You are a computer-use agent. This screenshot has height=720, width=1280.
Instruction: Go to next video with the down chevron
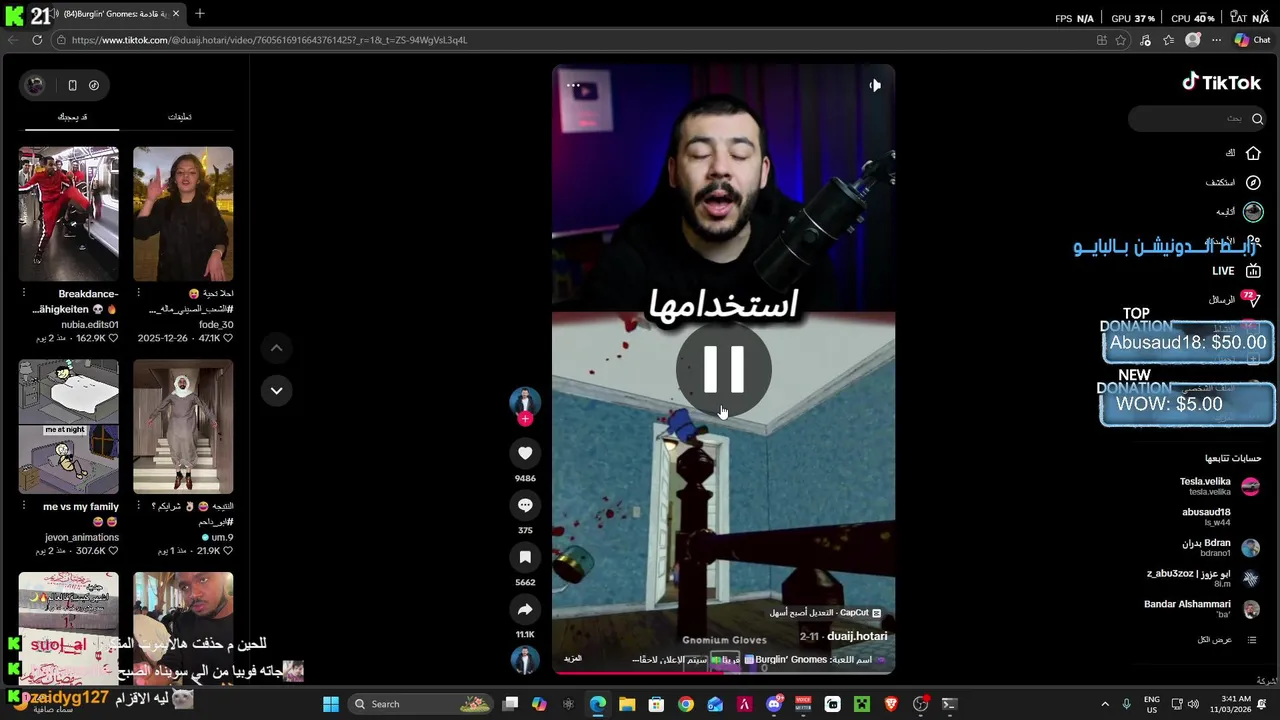276,391
